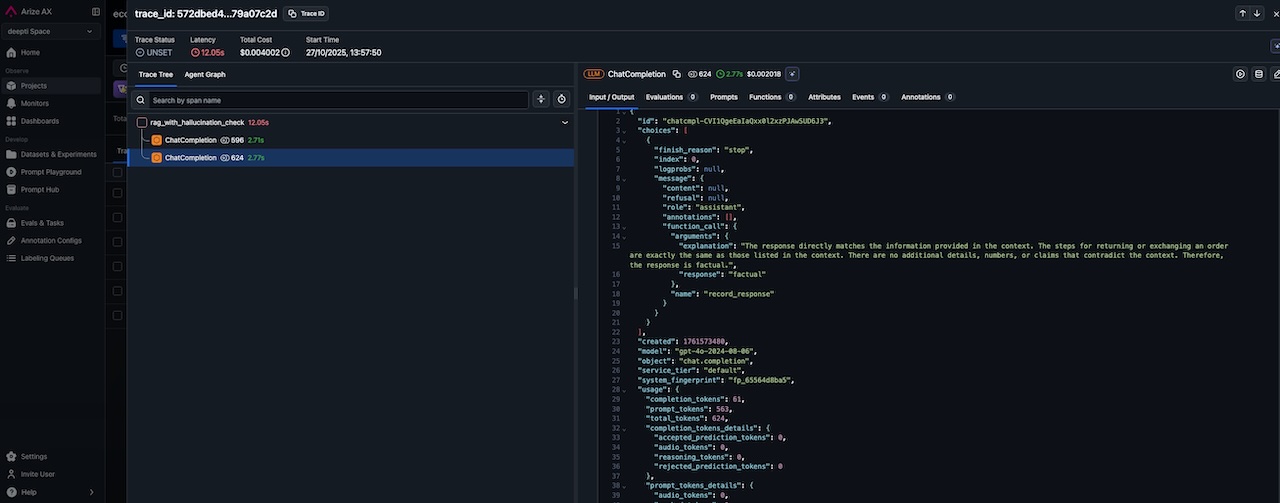Copy the ChatCompletion span name
The height and width of the screenshot is (503, 1280).
[x=676, y=74]
